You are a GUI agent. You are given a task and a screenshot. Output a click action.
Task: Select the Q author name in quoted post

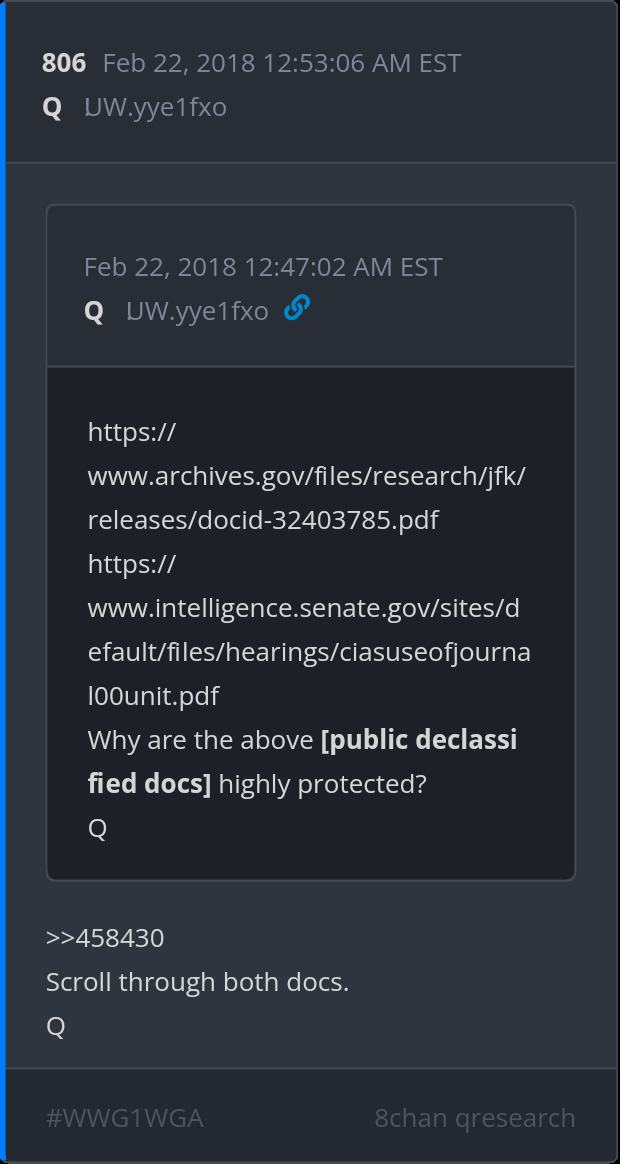[x=94, y=312]
